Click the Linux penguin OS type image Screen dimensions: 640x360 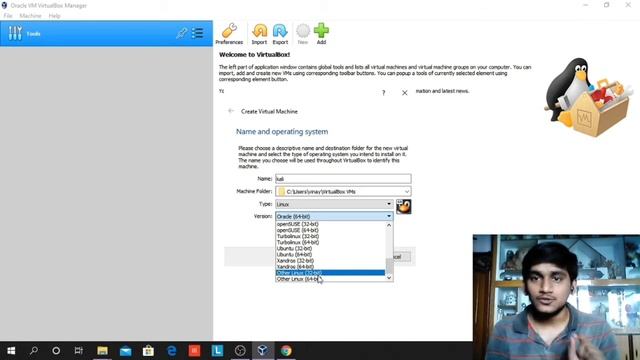click(404, 207)
